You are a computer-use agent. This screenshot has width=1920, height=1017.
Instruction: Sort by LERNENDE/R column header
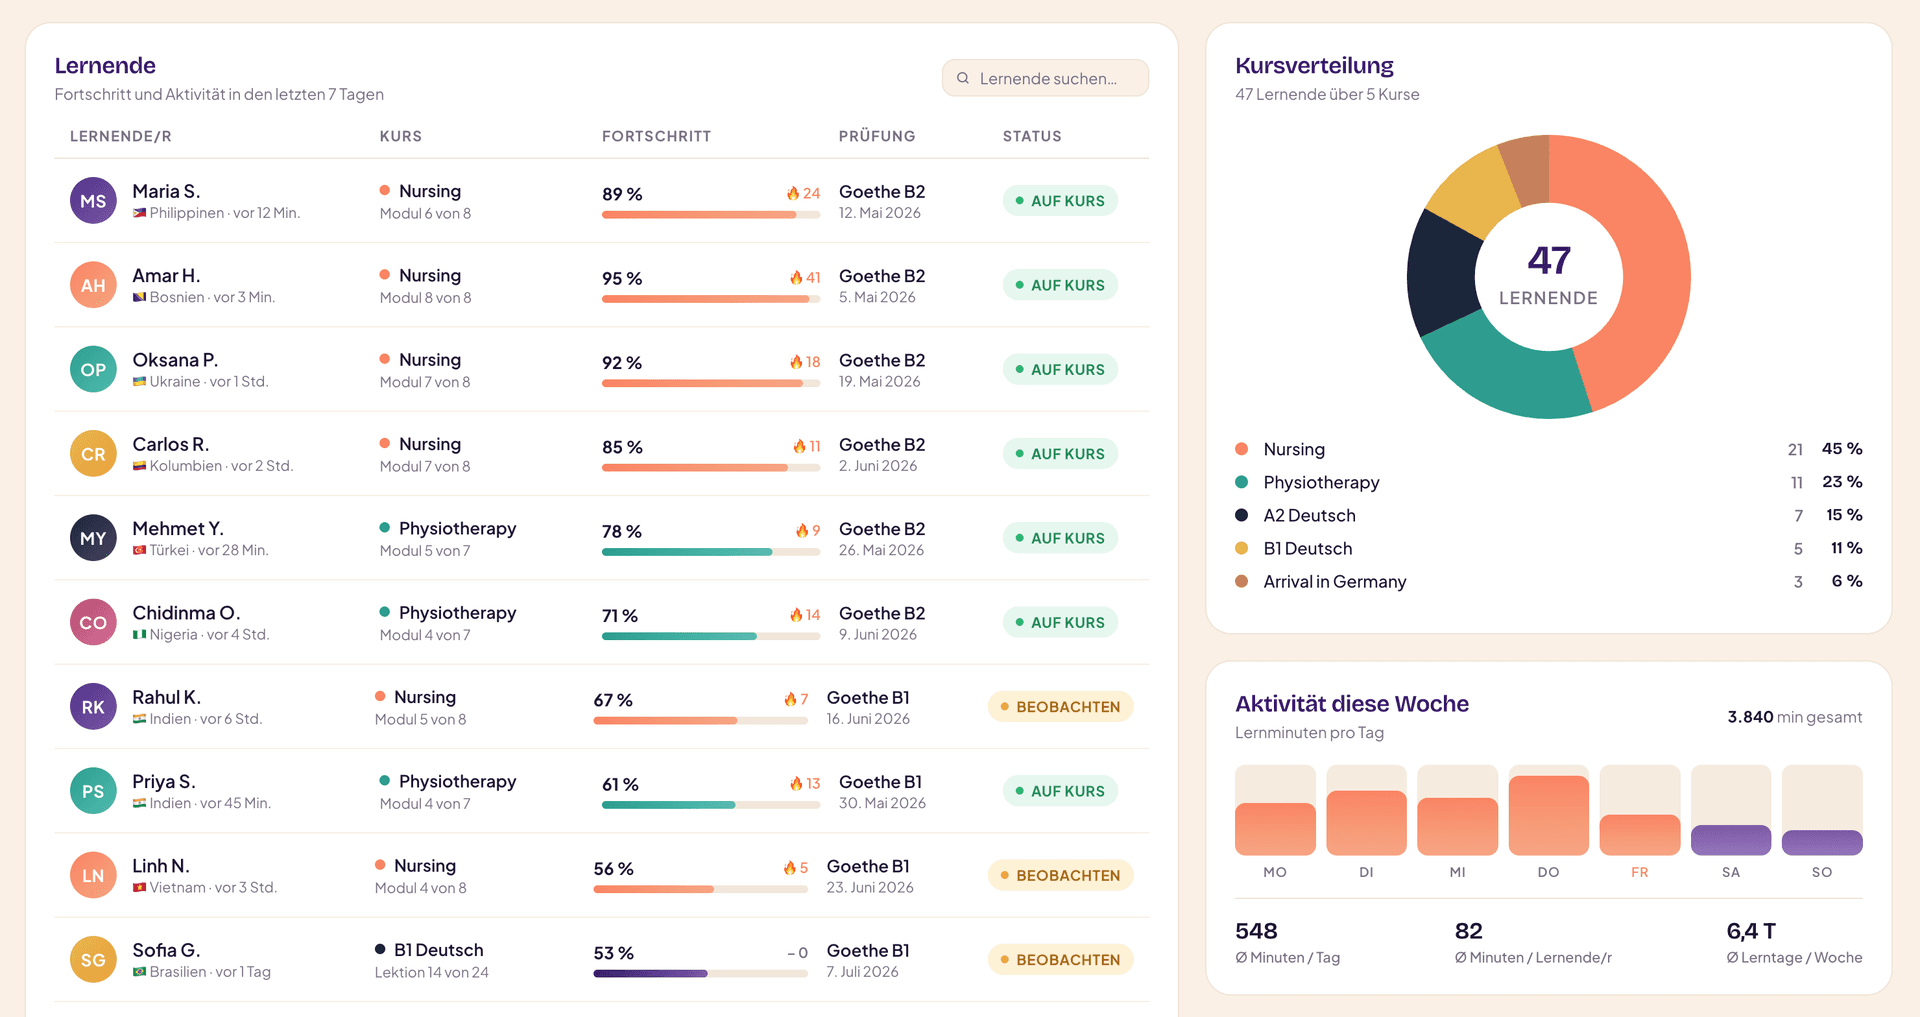coord(120,136)
